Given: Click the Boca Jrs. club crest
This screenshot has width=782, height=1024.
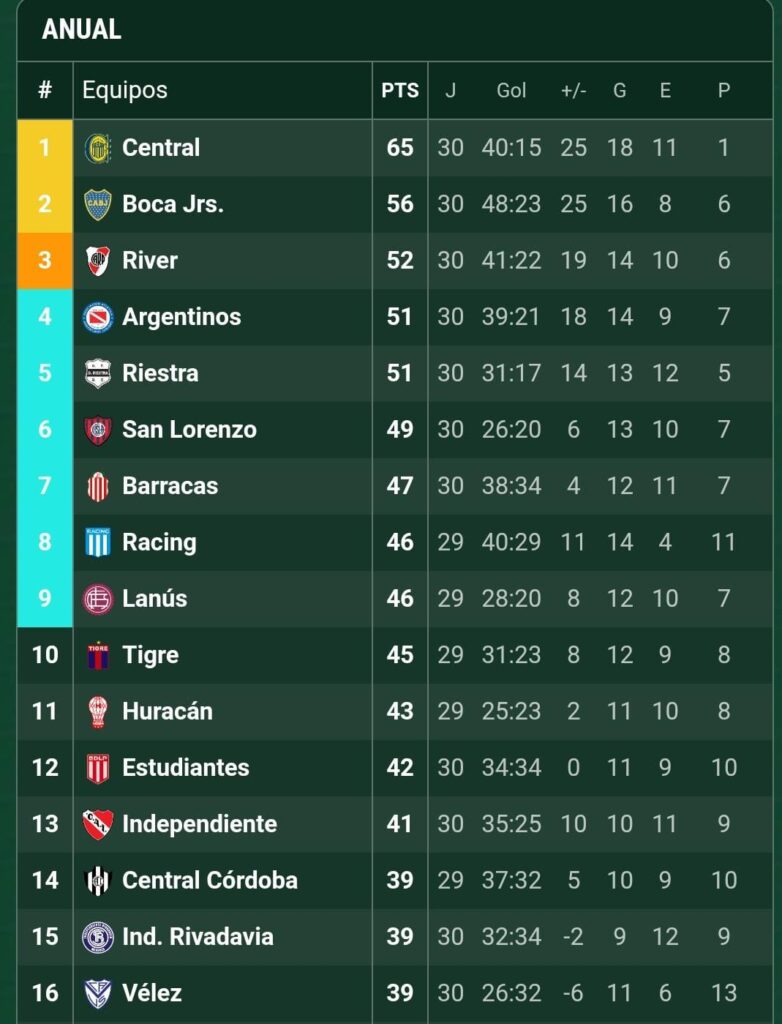Looking at the screenshot, I should click(98, 204).
